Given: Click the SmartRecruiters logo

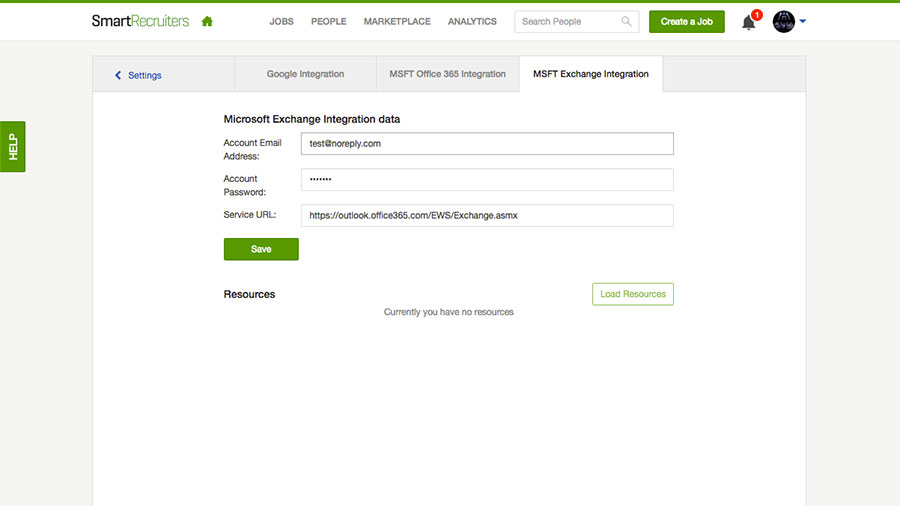Looking at the screenshot, I should [x=140, y=21].
